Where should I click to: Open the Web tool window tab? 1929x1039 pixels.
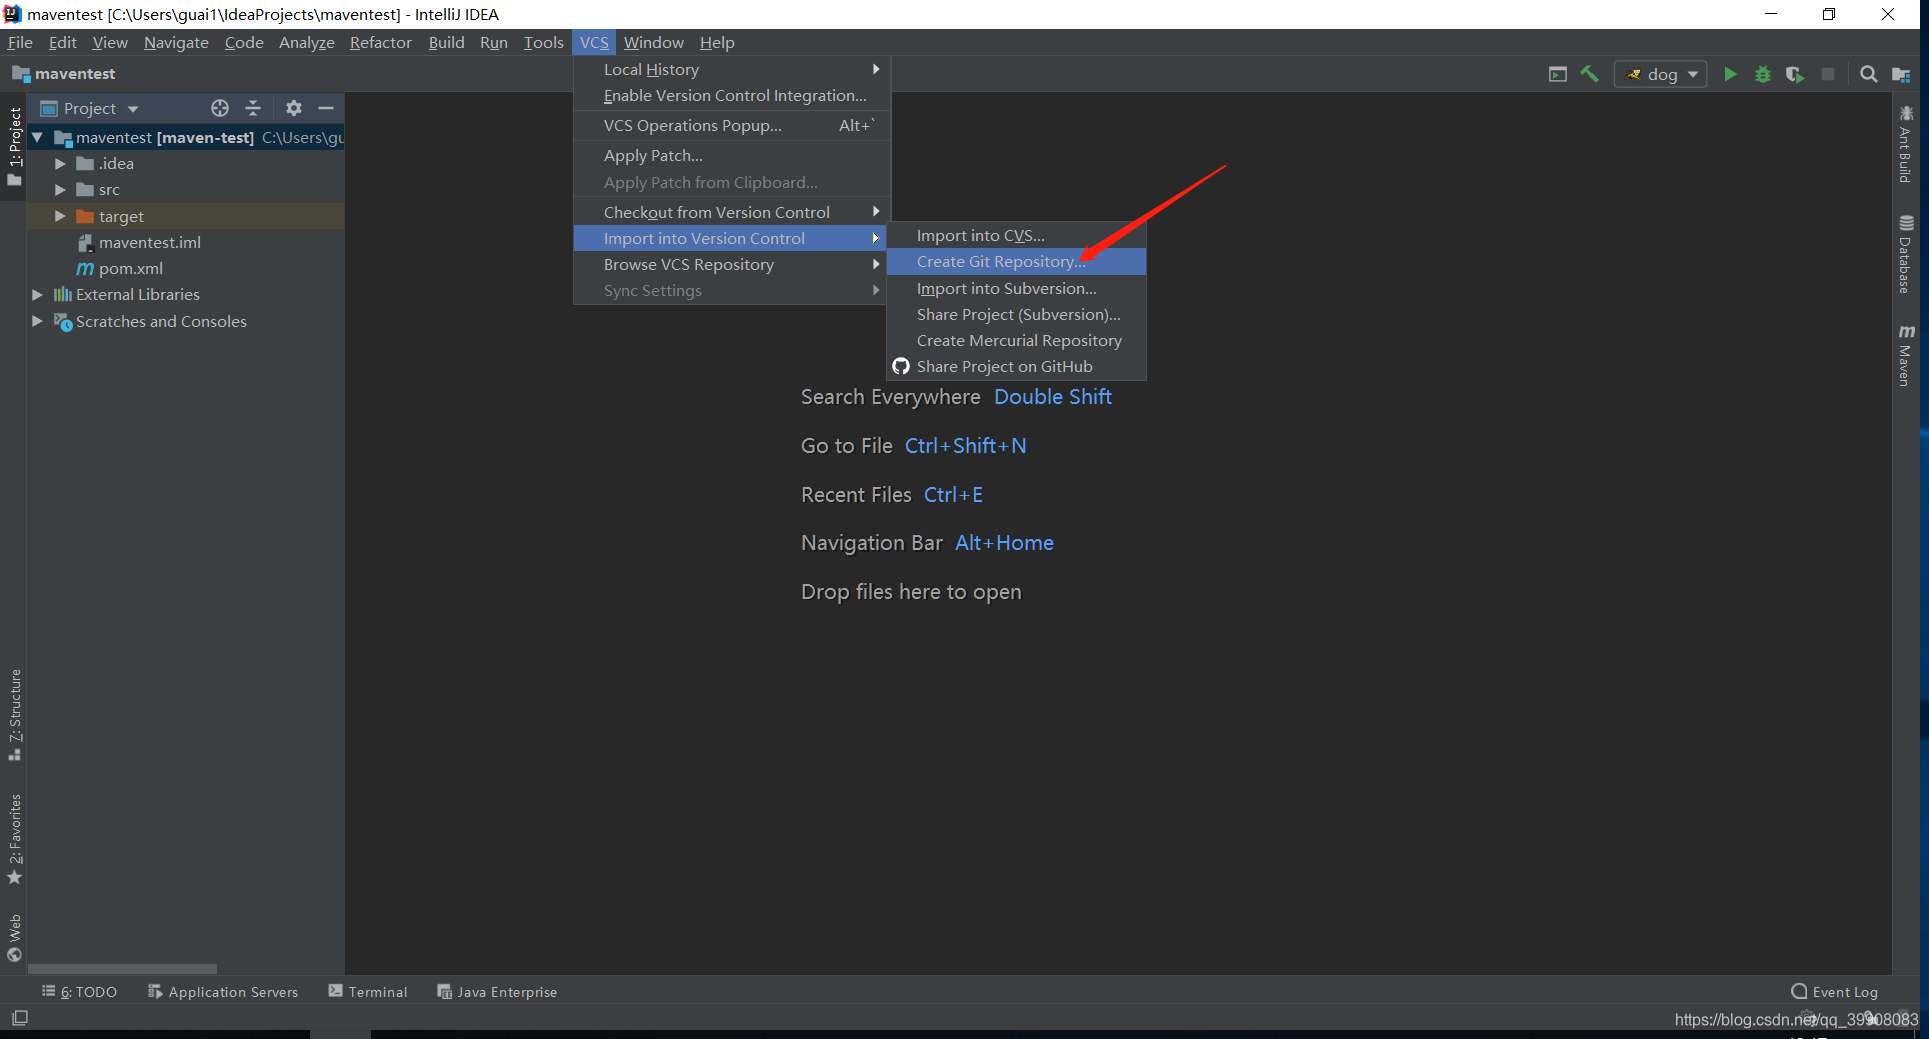pos(14,938)
